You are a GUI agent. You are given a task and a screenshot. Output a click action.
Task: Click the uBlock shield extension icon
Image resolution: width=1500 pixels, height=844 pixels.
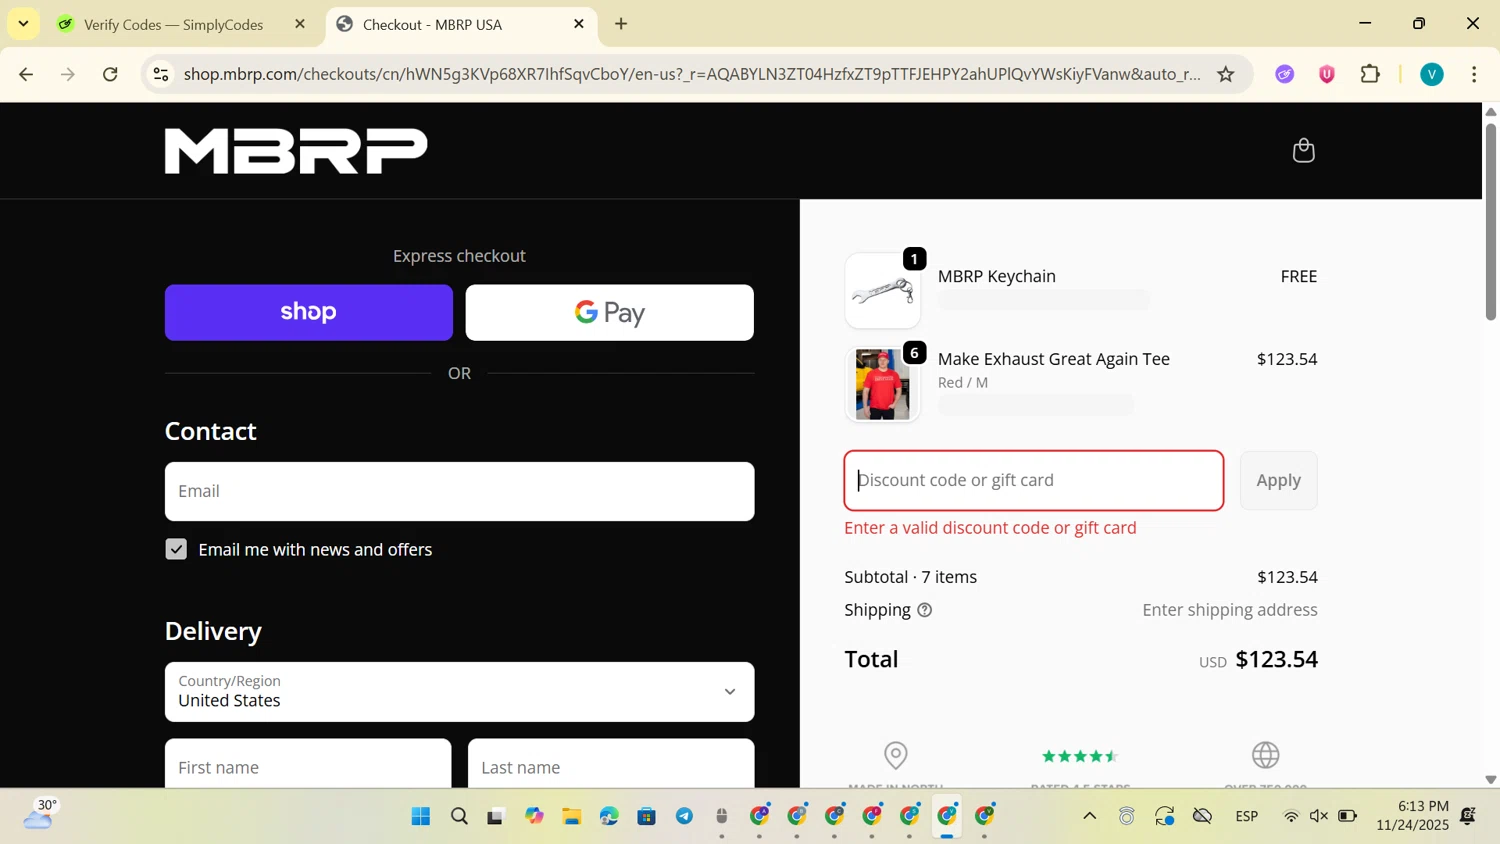pos(1327,74)
